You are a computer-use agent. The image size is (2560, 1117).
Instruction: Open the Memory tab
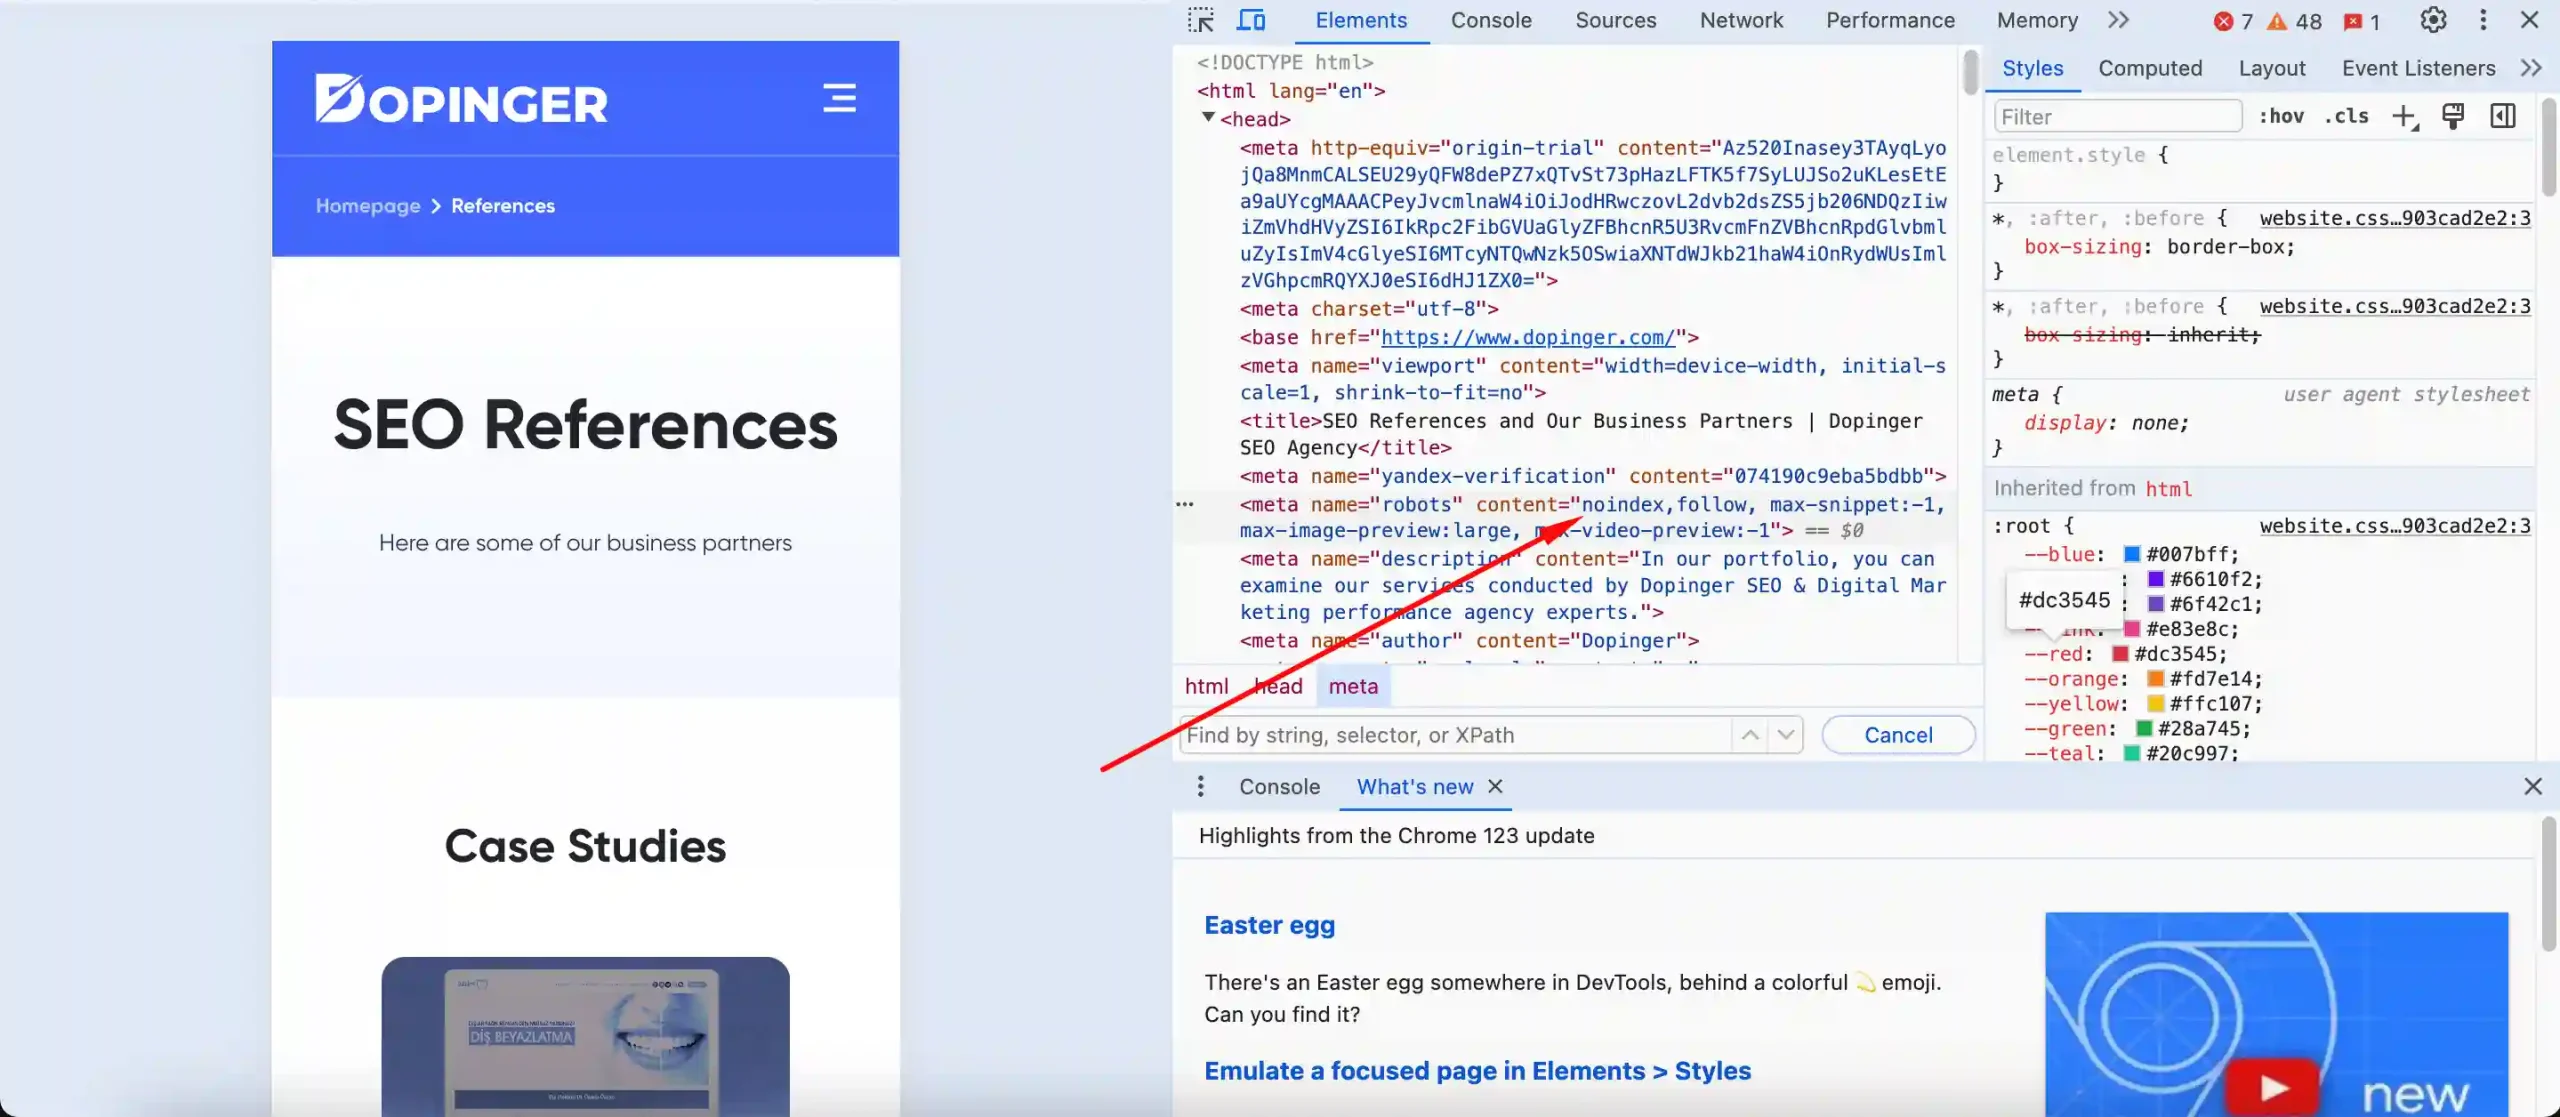coord(2037,20)
